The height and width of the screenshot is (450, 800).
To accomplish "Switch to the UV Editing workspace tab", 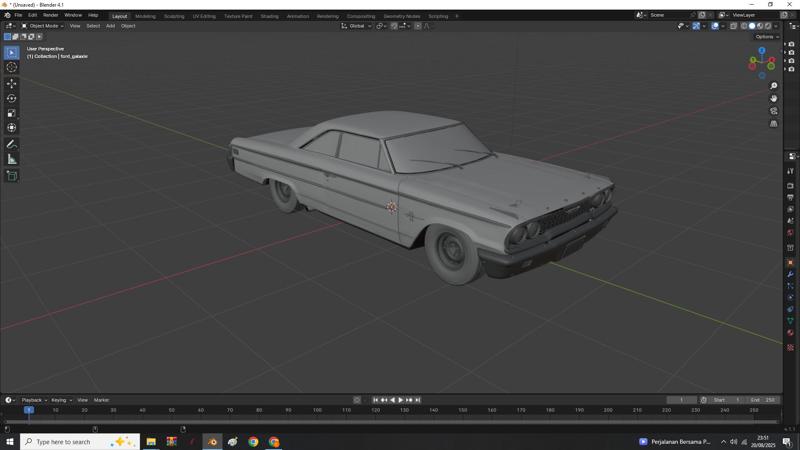I will [x=204, y=16].
